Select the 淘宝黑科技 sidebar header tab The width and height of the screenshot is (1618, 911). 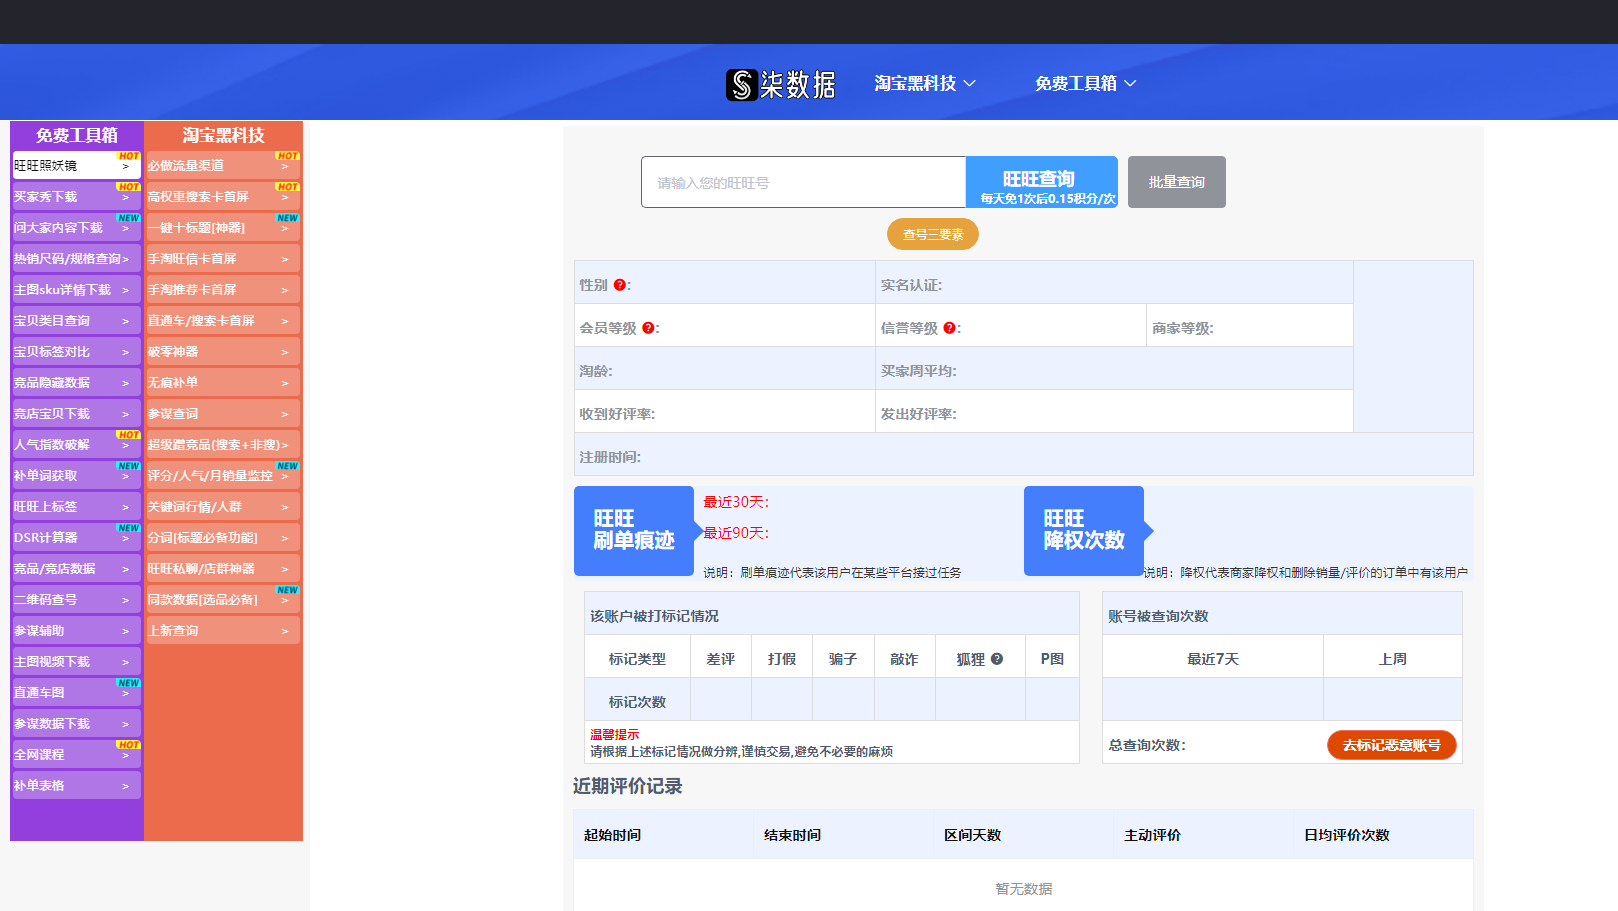coord(223,135)
